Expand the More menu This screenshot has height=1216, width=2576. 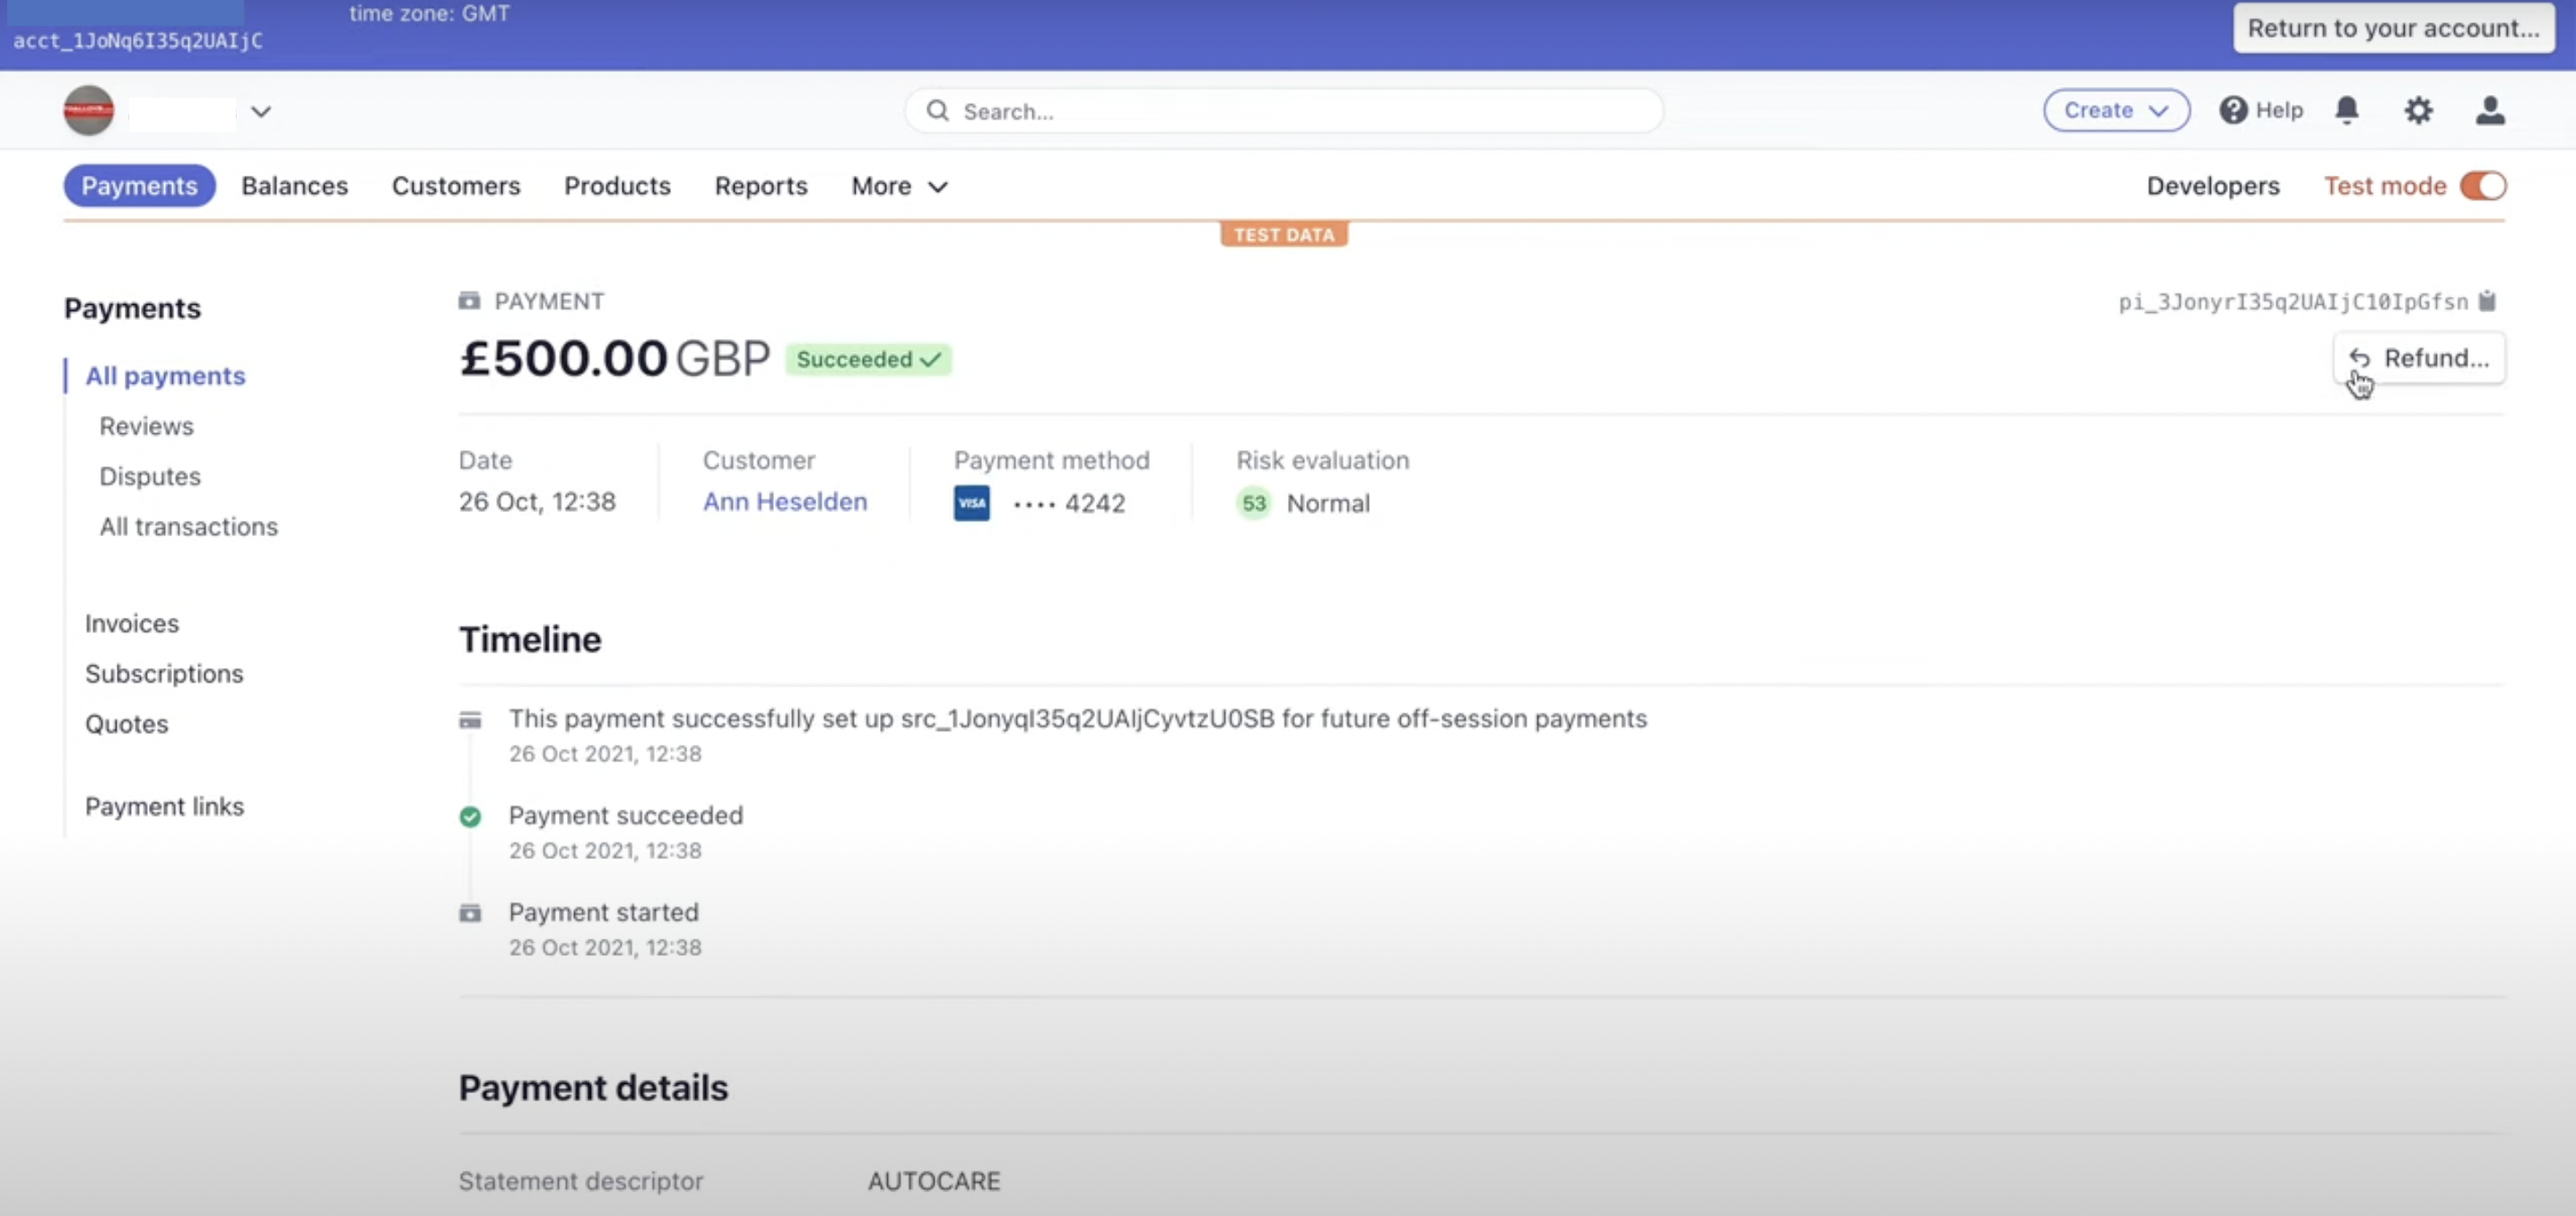[x=898, y=186]
